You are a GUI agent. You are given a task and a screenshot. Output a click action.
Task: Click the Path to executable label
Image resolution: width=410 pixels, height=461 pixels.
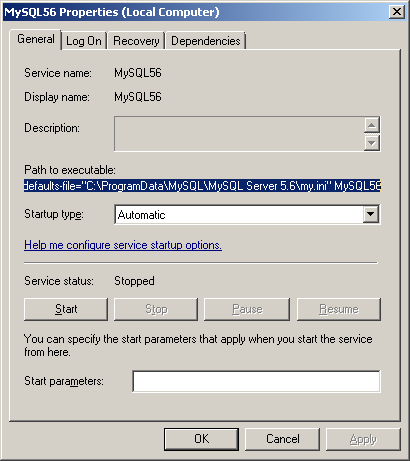(70, 170)
